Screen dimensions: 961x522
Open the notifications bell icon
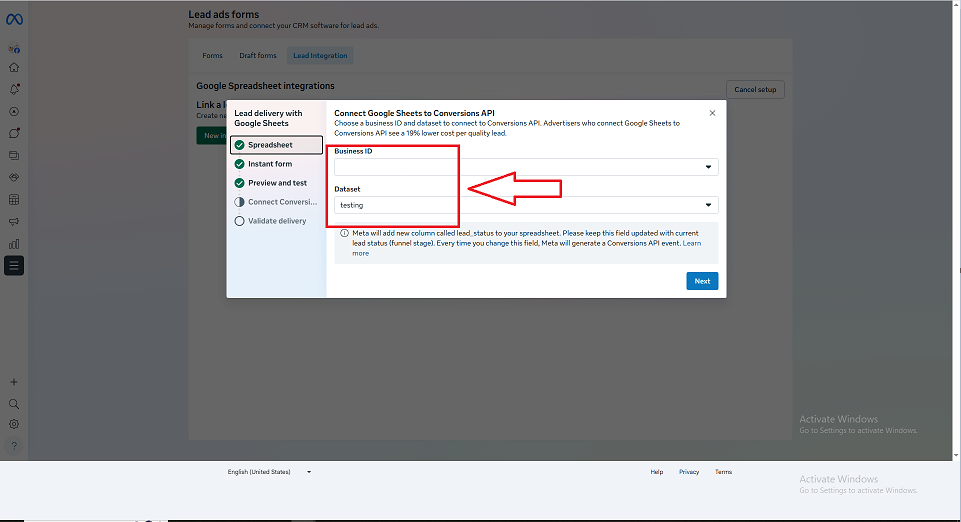point(14,89)
